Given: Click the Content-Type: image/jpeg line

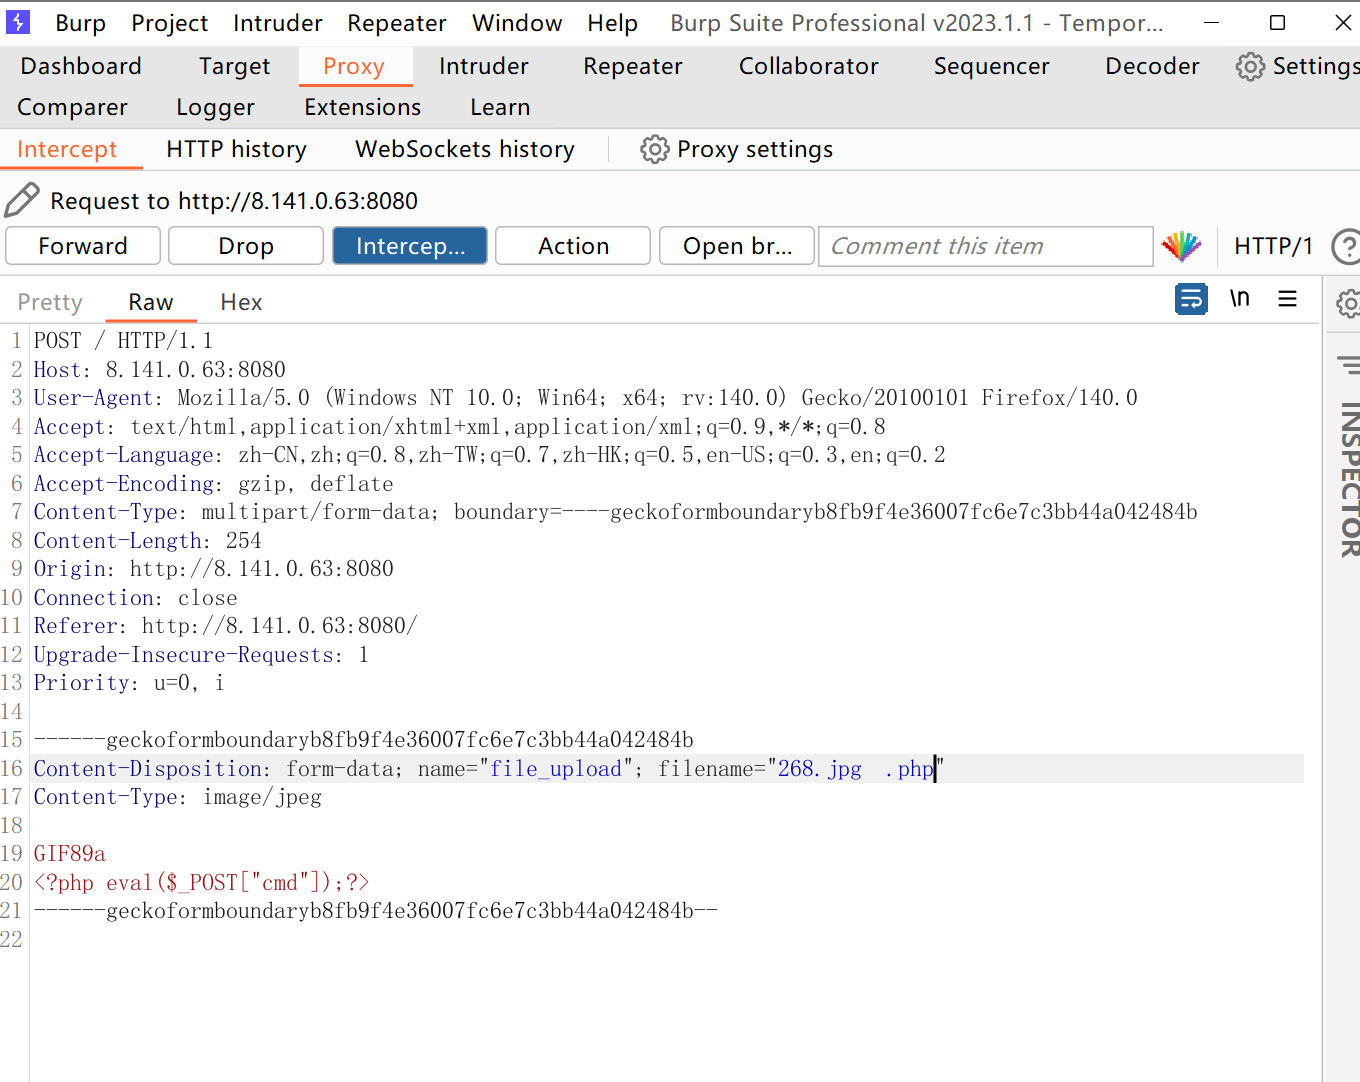Looking at the screenshot, I should coord(178,797).
